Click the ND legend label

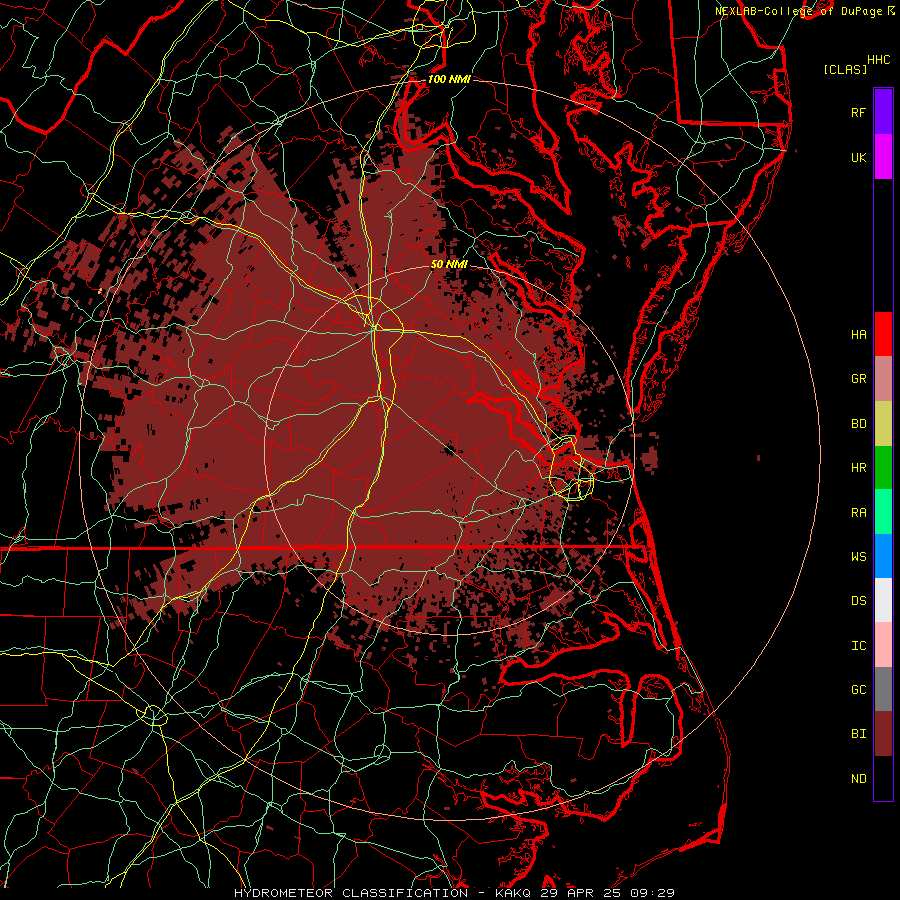(x=858, y=779)
